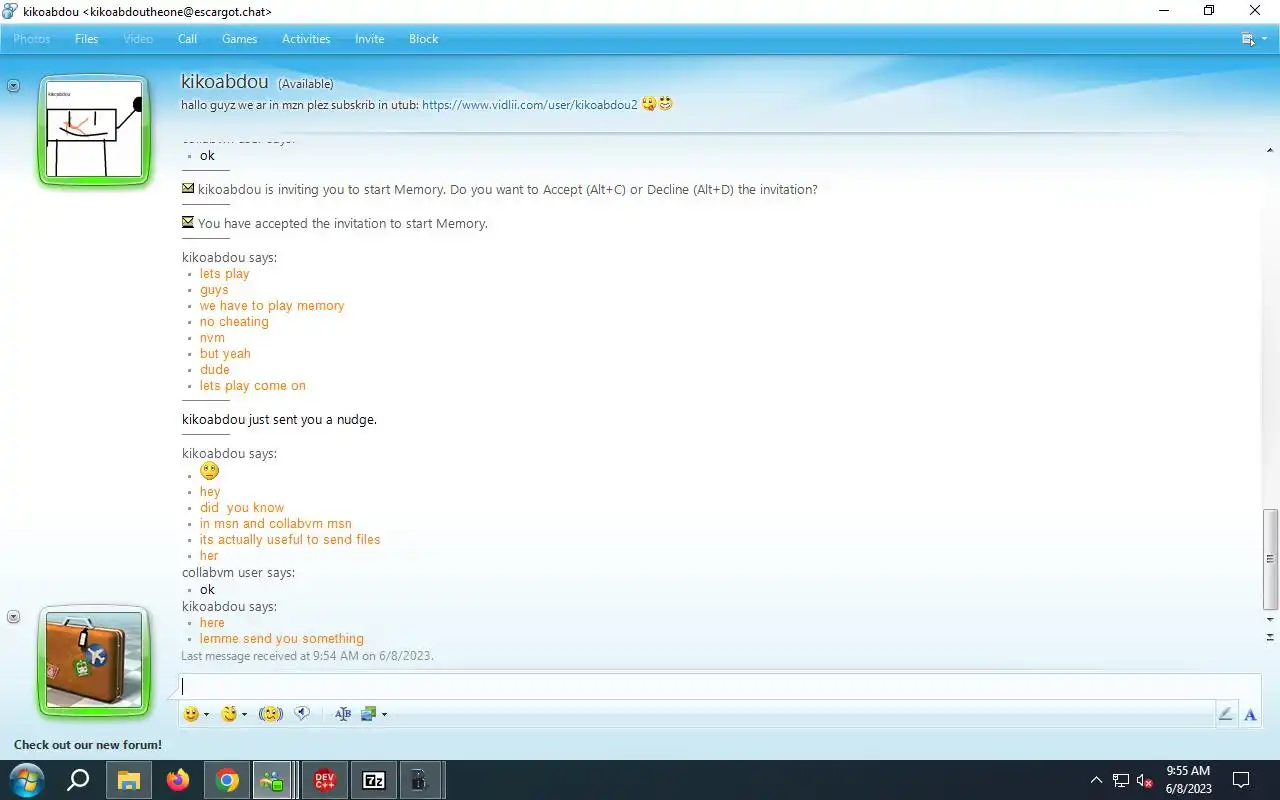Click the '(Available)' status text
Viewport: 1280px width, 800px height.
click(x=305, y=84)
